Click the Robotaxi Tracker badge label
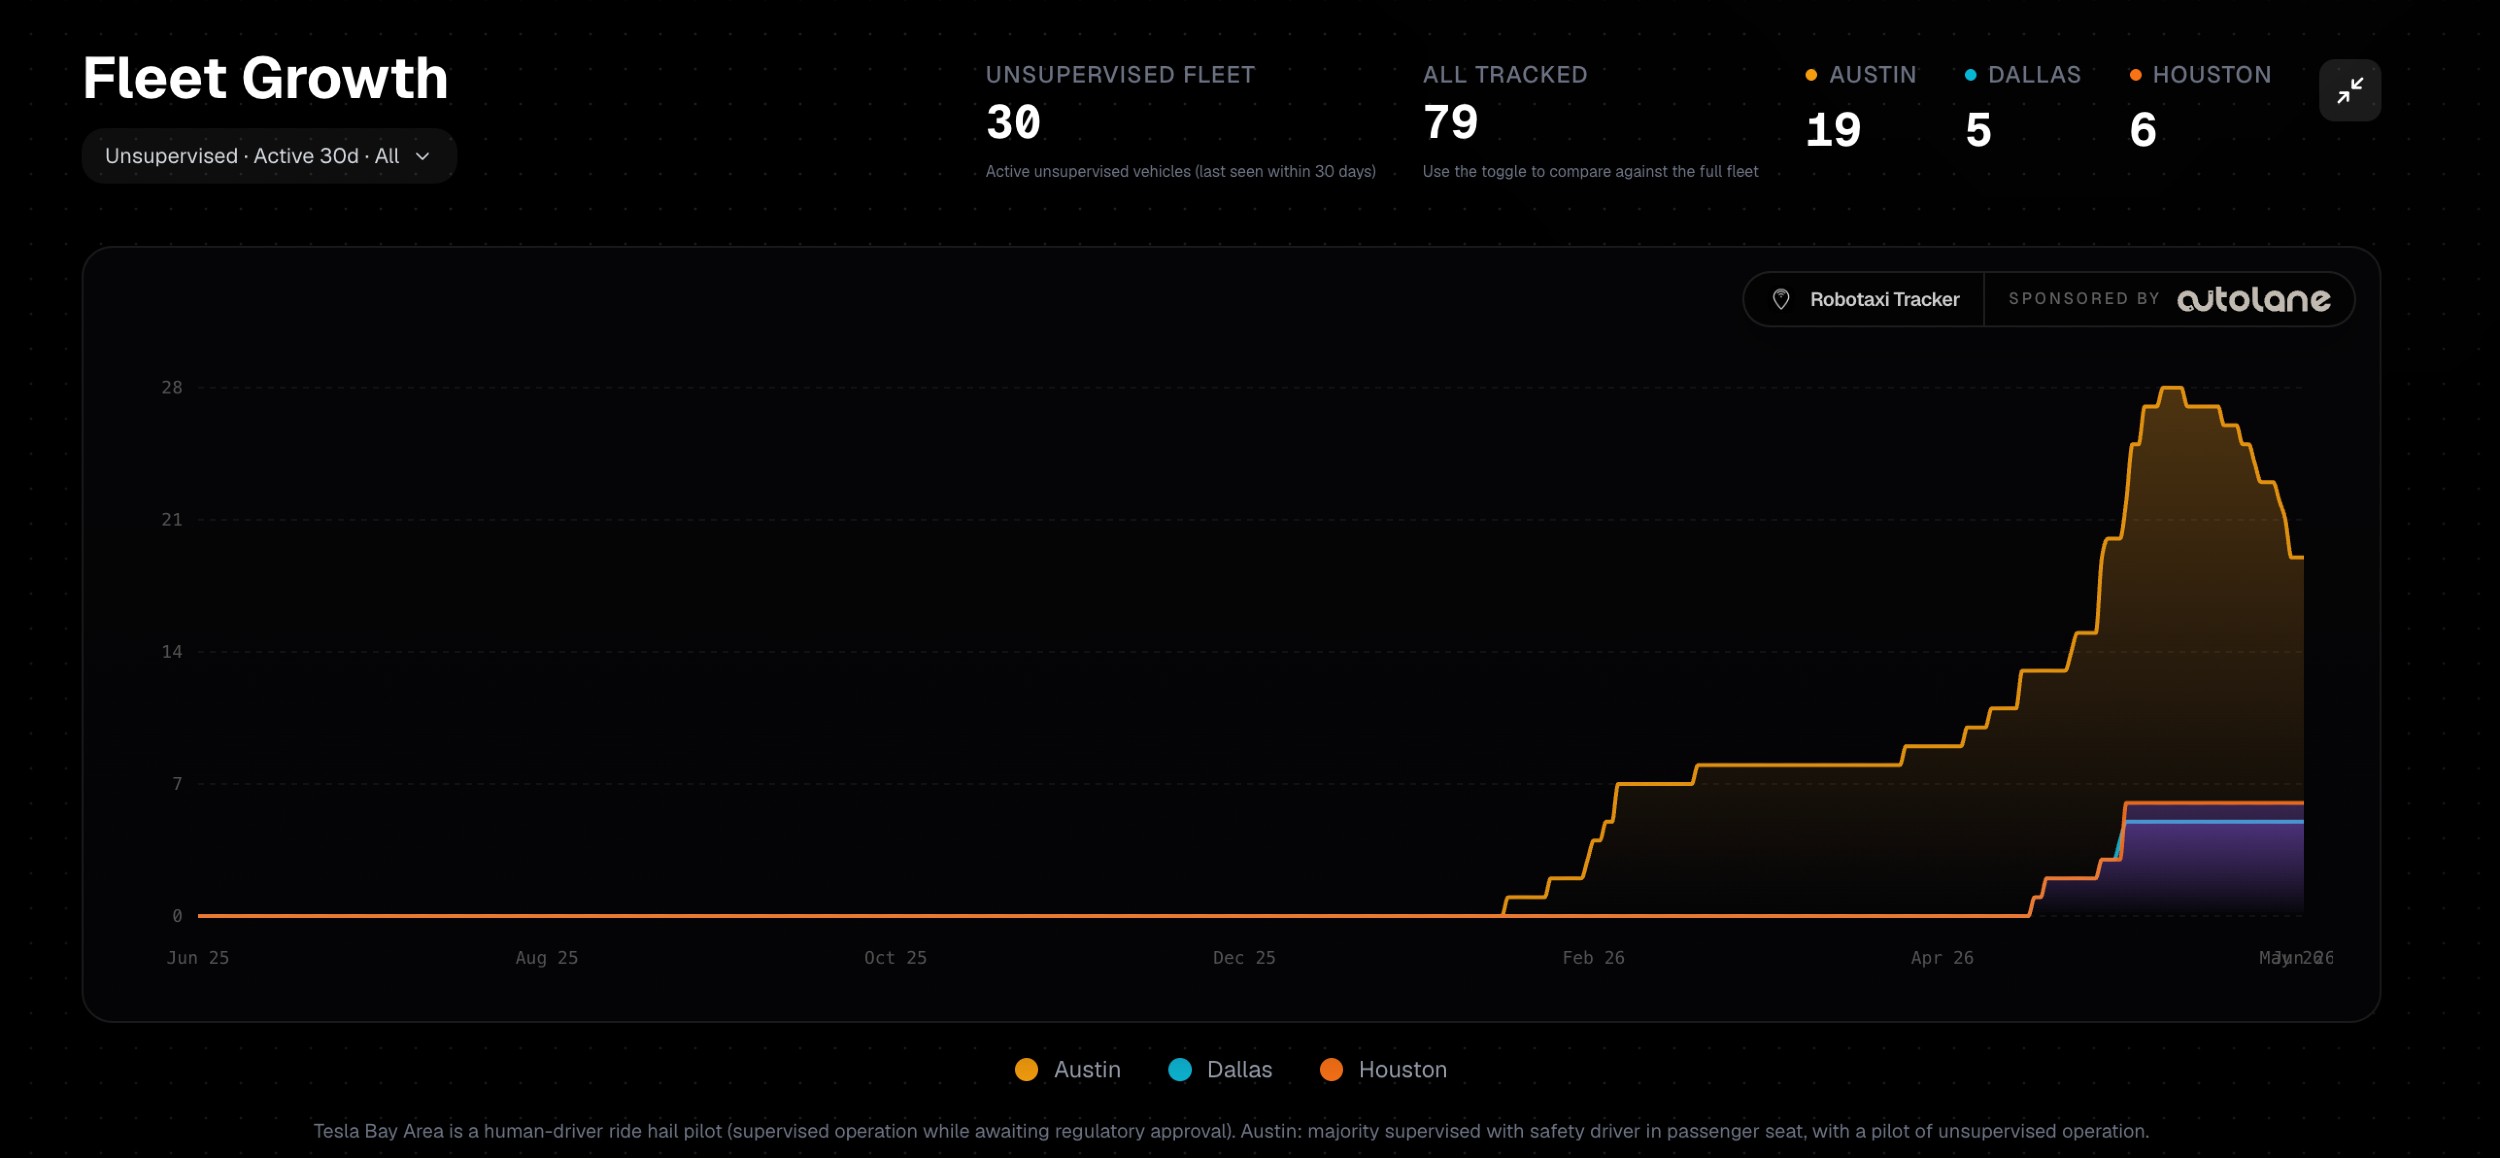Image resolution: width=2500 pixels, height=1158 pixels. (x=1884, y=299)
